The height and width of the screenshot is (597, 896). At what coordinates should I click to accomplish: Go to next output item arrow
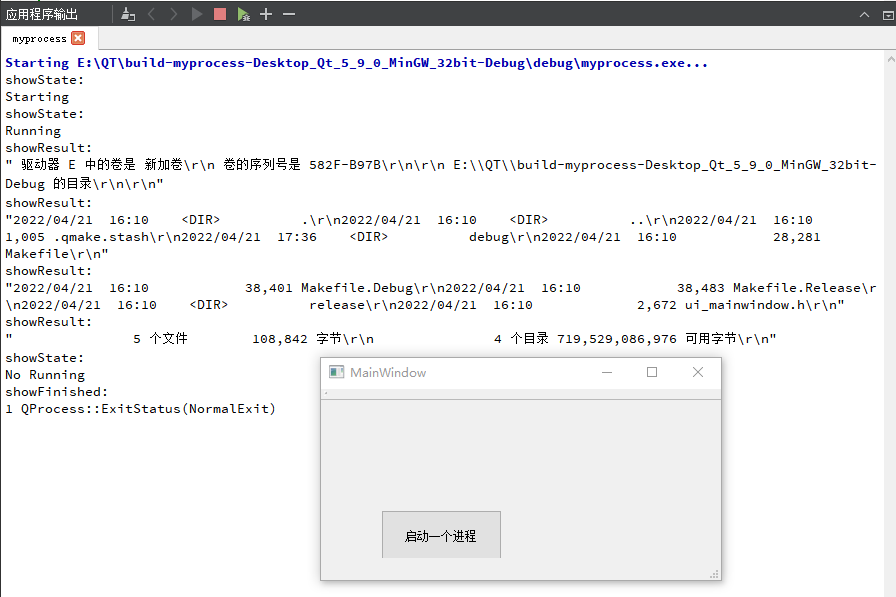click(174, 14)
